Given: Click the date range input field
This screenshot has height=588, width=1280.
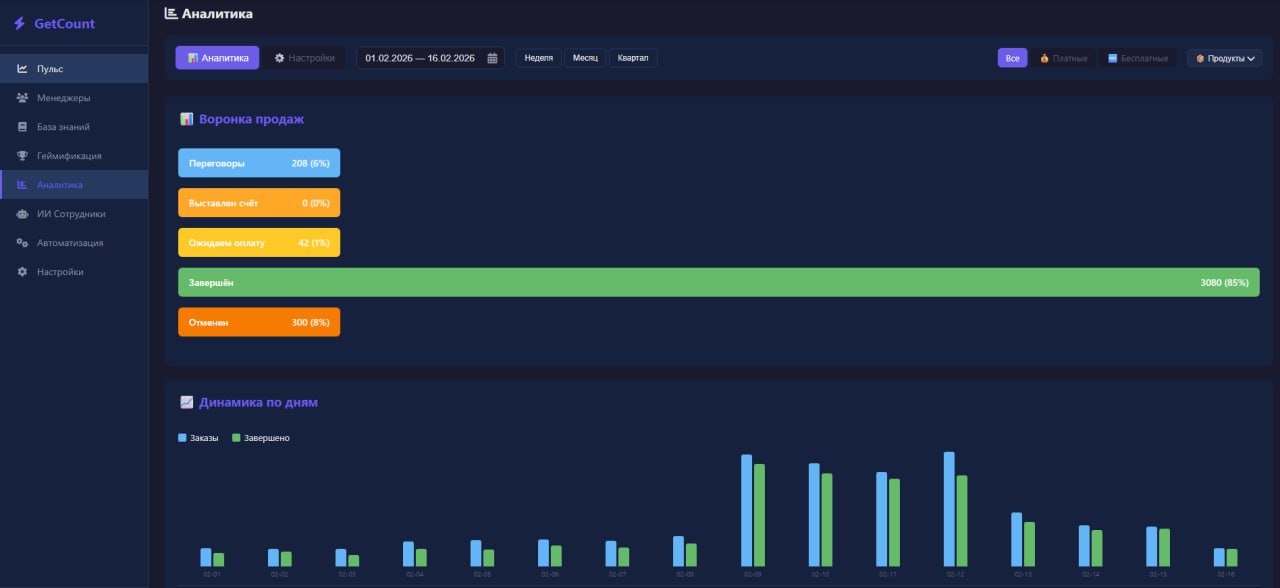Looking at the screenshot, I should [x=420, y=58].
